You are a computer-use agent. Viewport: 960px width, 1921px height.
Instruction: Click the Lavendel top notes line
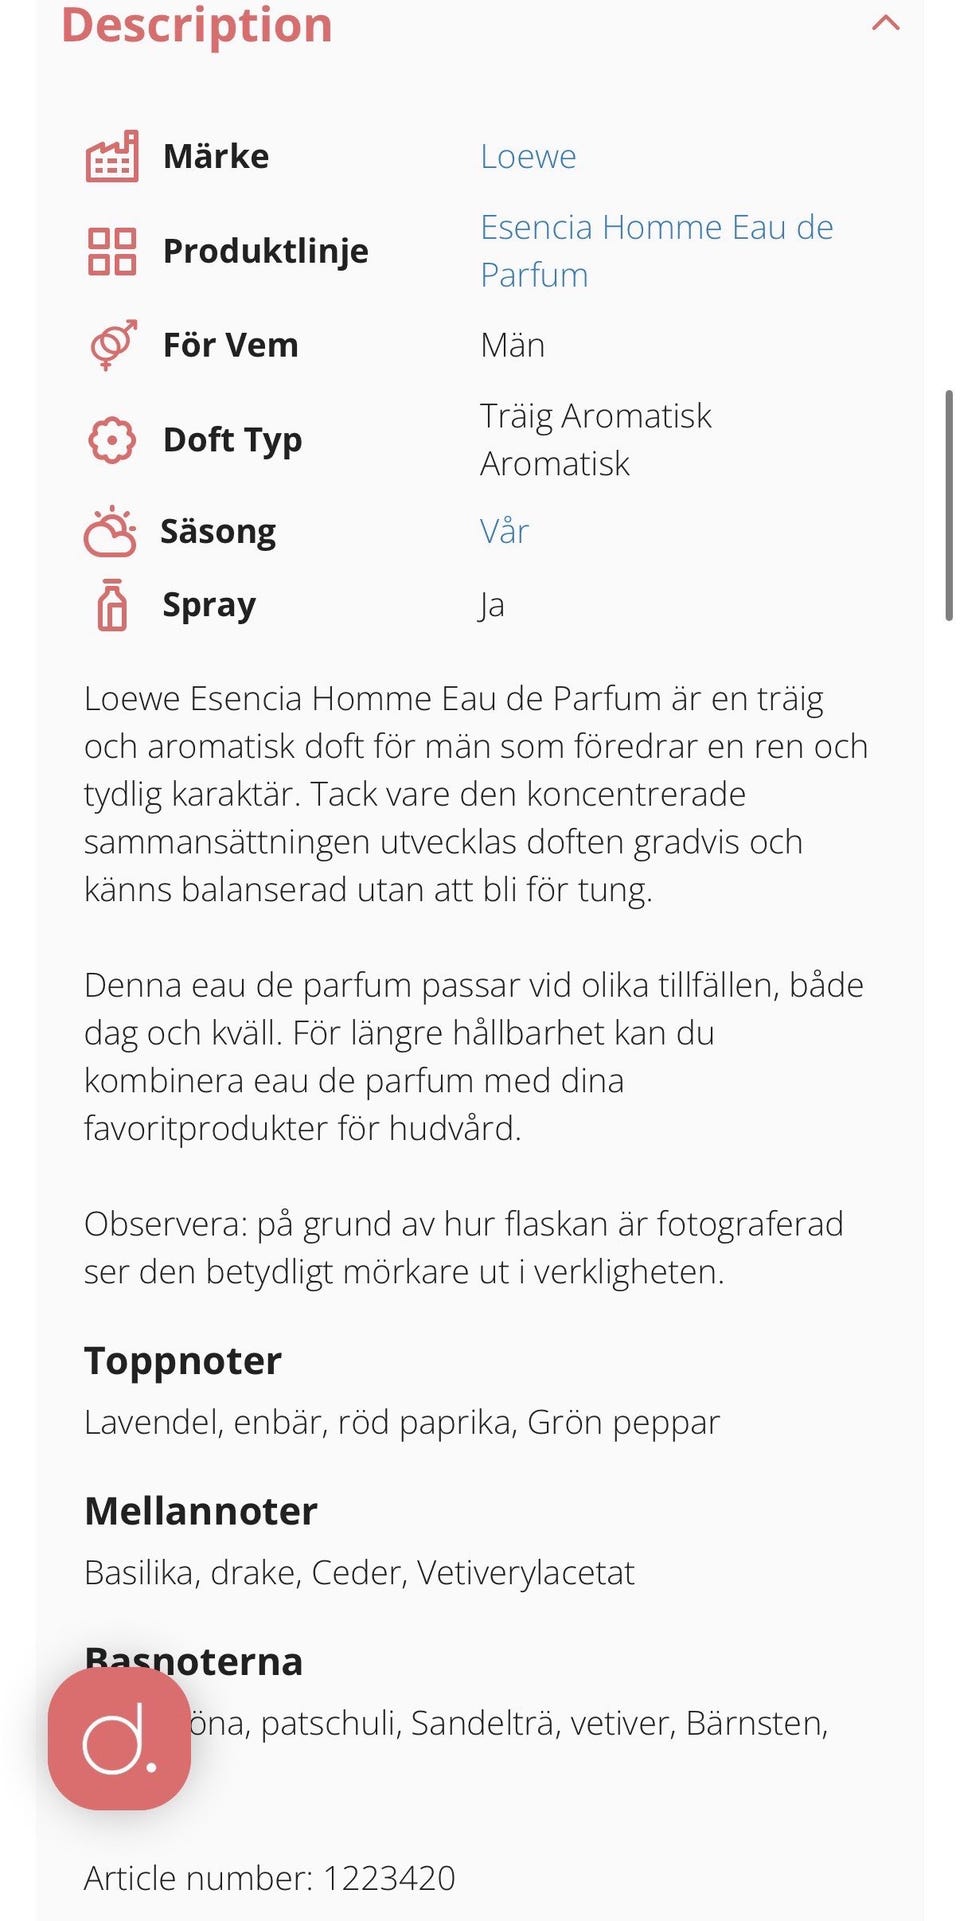[402, 1422]
